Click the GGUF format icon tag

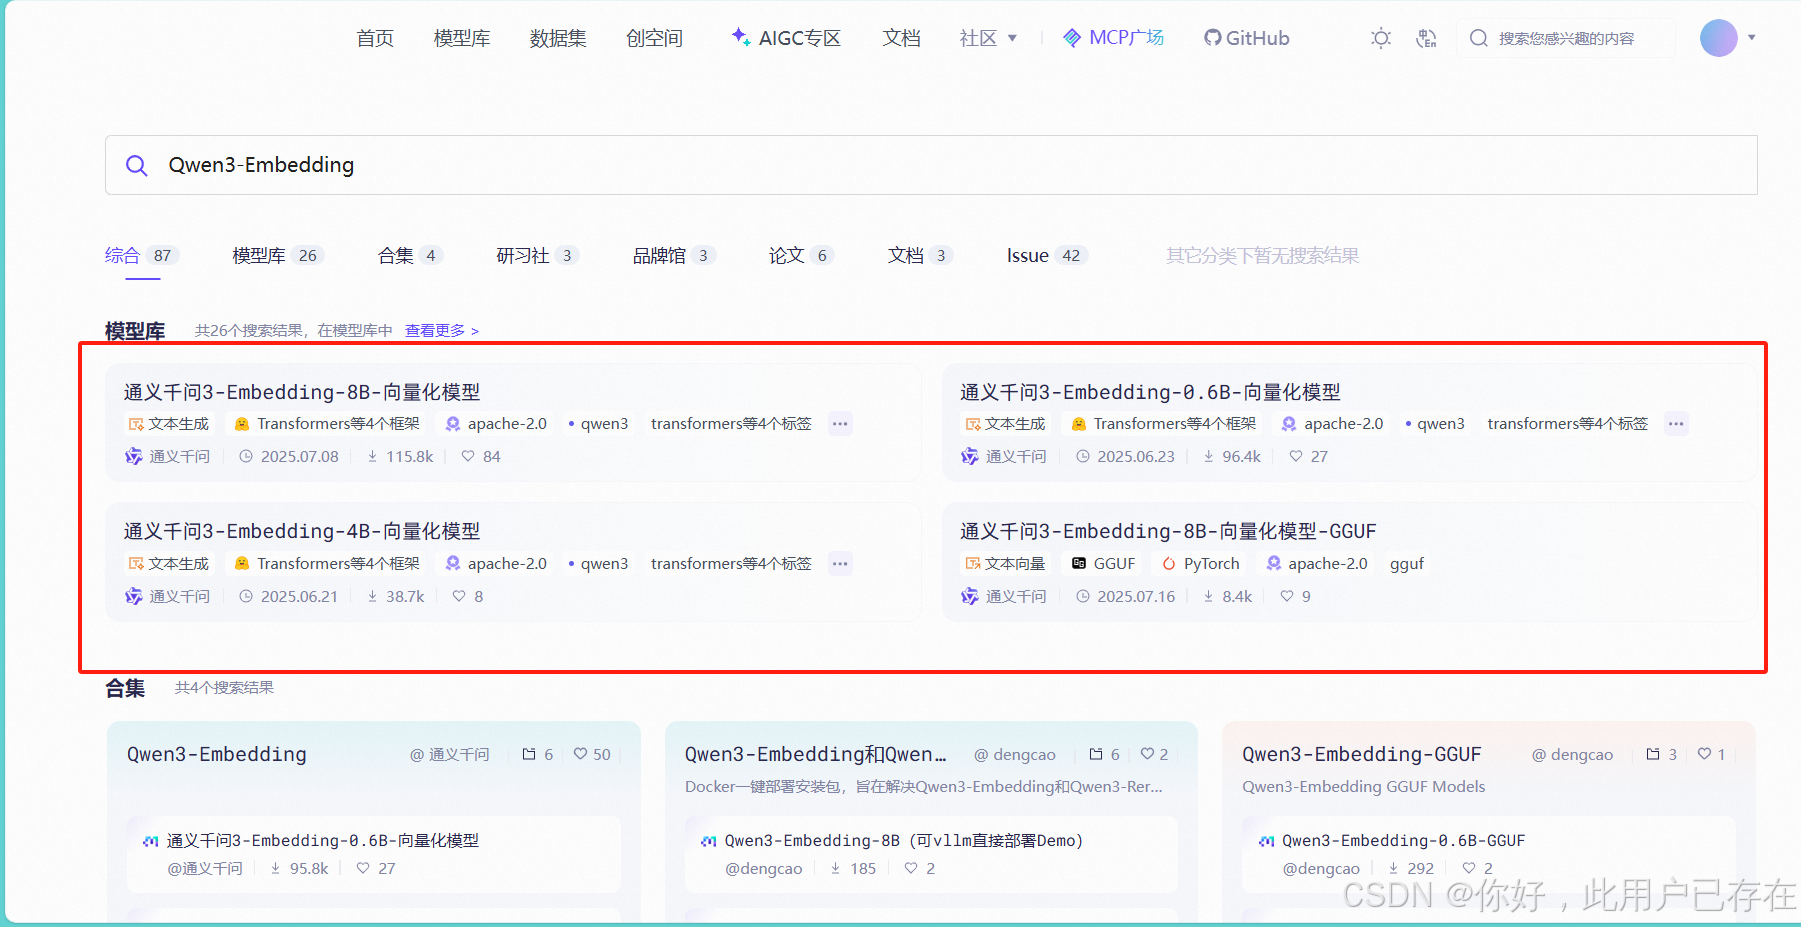click(1079, 564)
